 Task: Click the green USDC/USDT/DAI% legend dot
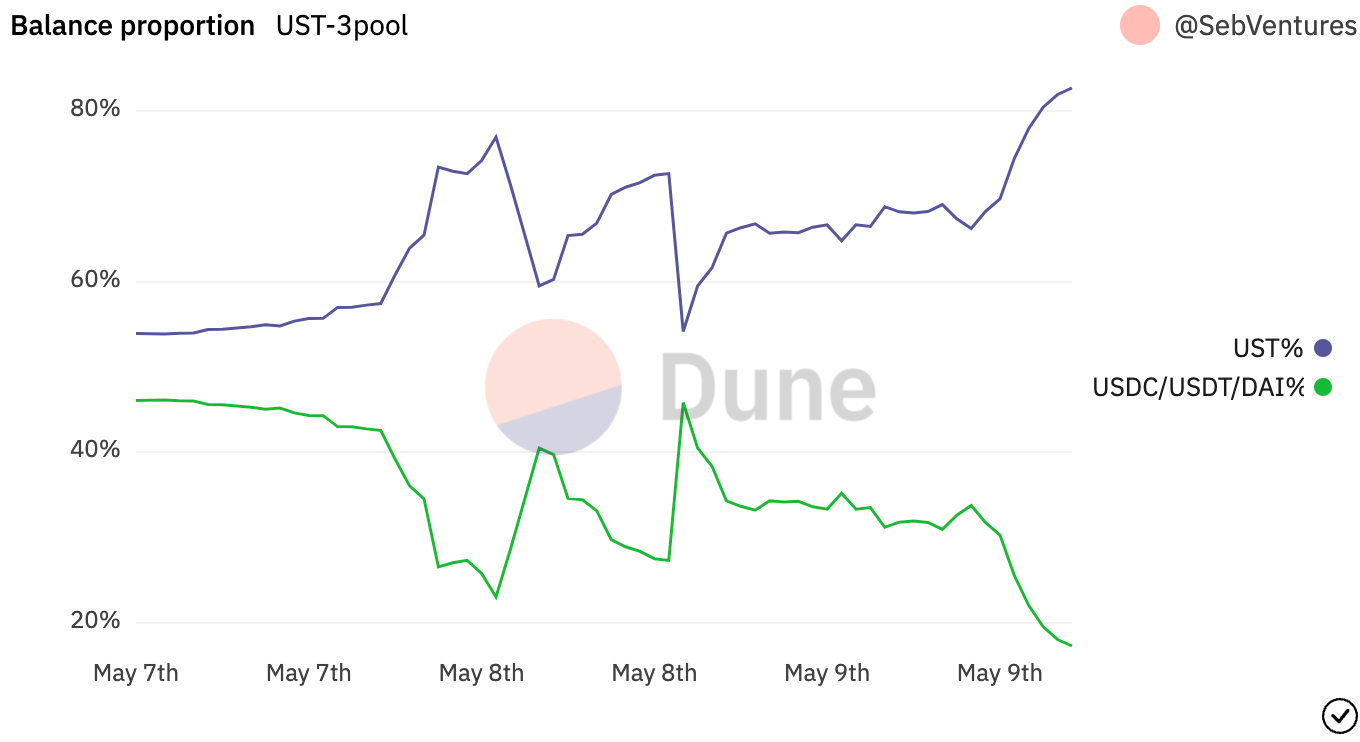pyautogui.click(x=1323, y=387)
